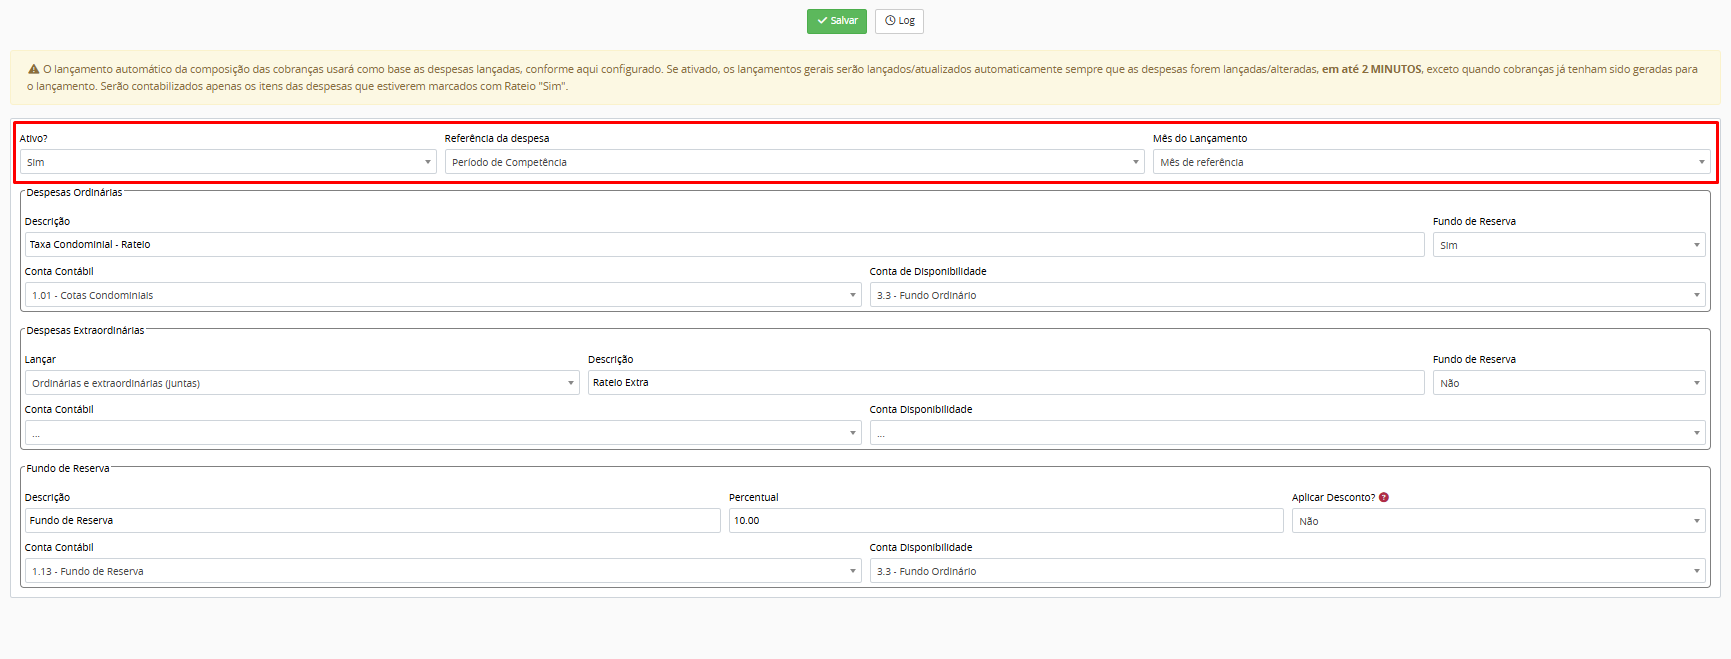This screenshot has width=1731, height=659.
Task: Expand the Referência da despesa dropdown
Action: click(794, 162)
